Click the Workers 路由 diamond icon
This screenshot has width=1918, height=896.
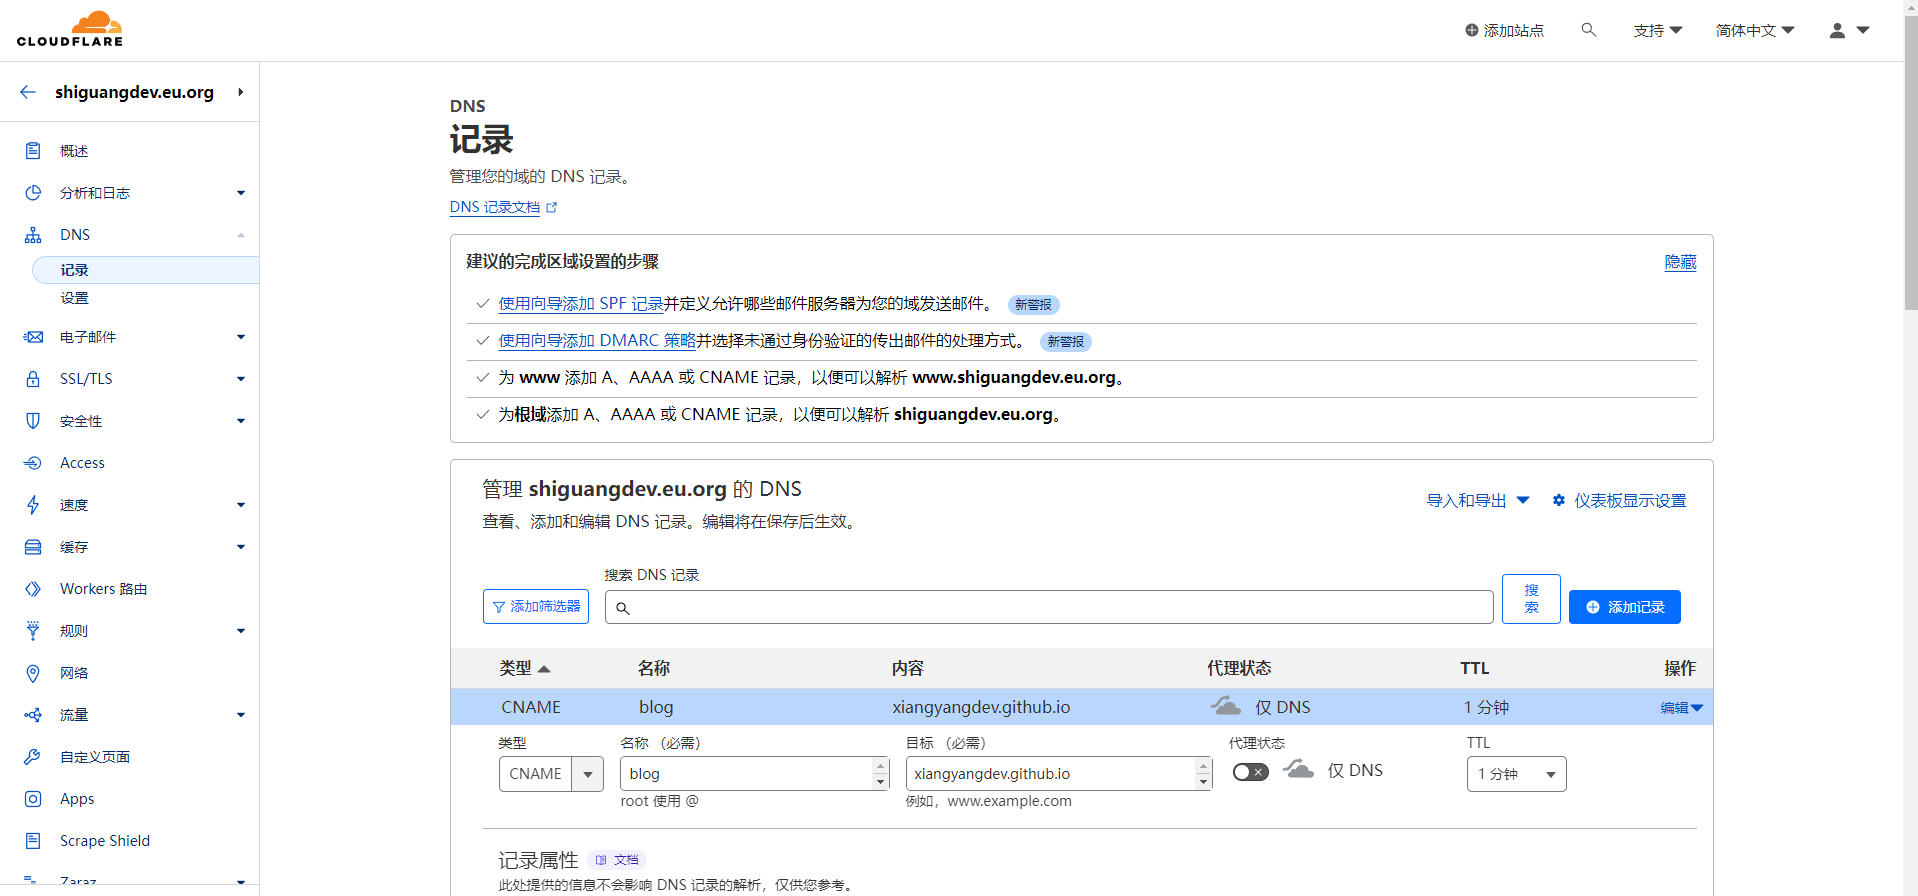click(x=33, y=589)
